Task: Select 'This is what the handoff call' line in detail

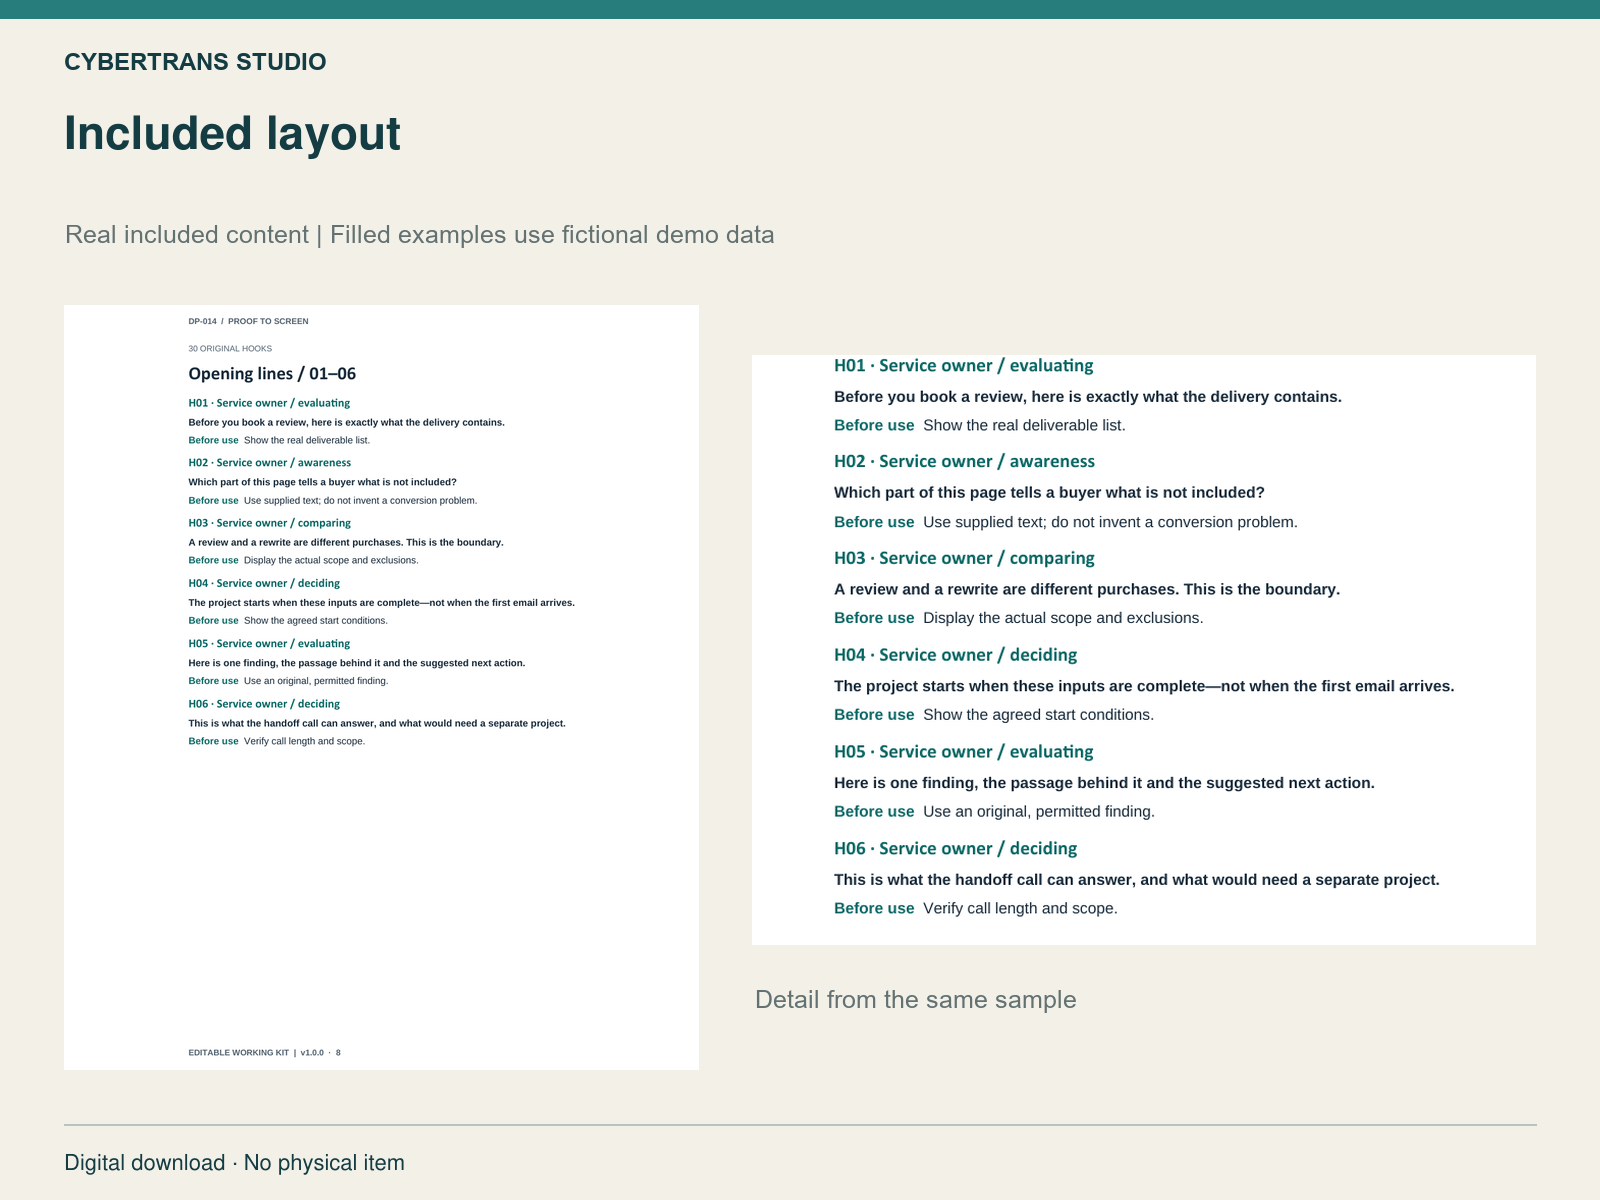Action: (1137, 880)
